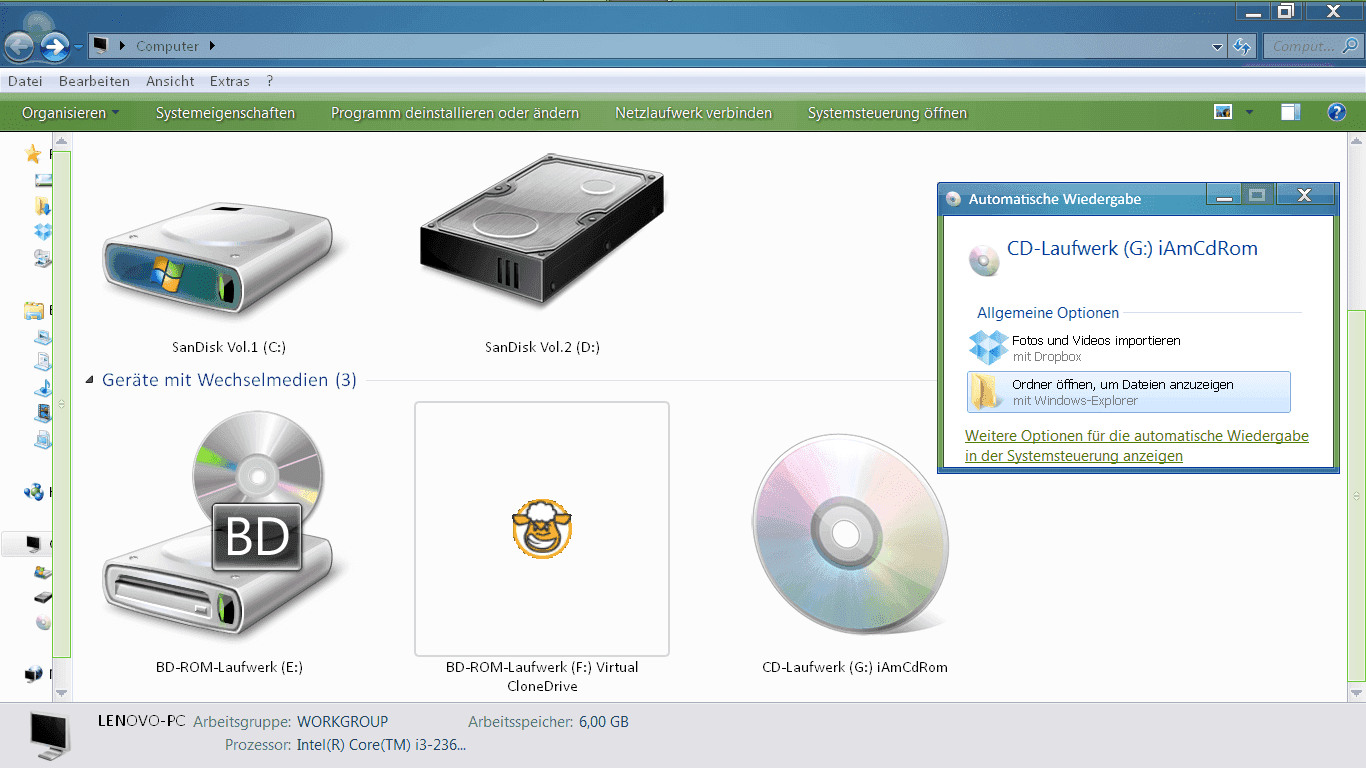
Task: Open Weitere Optionen für automatische Wiedergabe link
Action: tap(1137, 446)
